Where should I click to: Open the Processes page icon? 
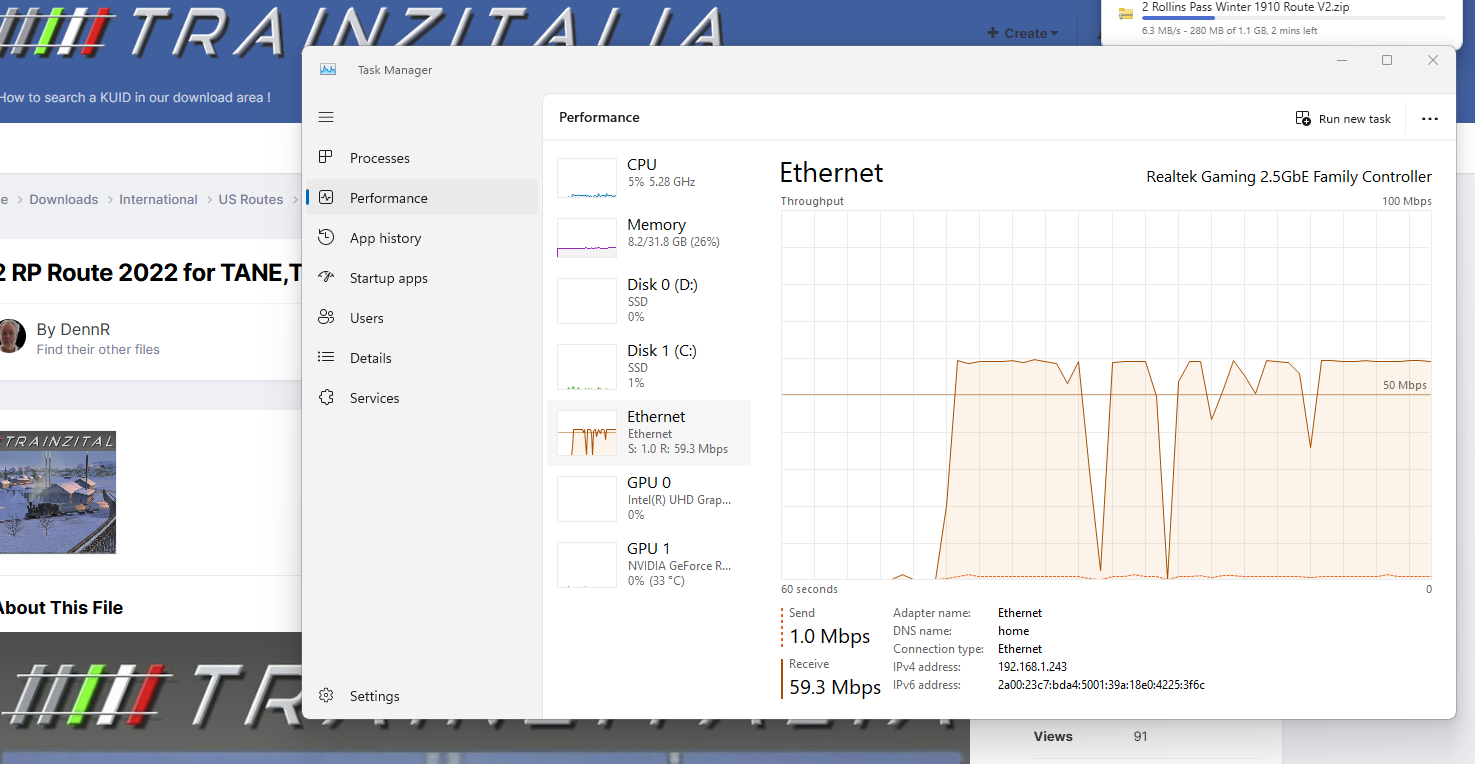point(326,157)
